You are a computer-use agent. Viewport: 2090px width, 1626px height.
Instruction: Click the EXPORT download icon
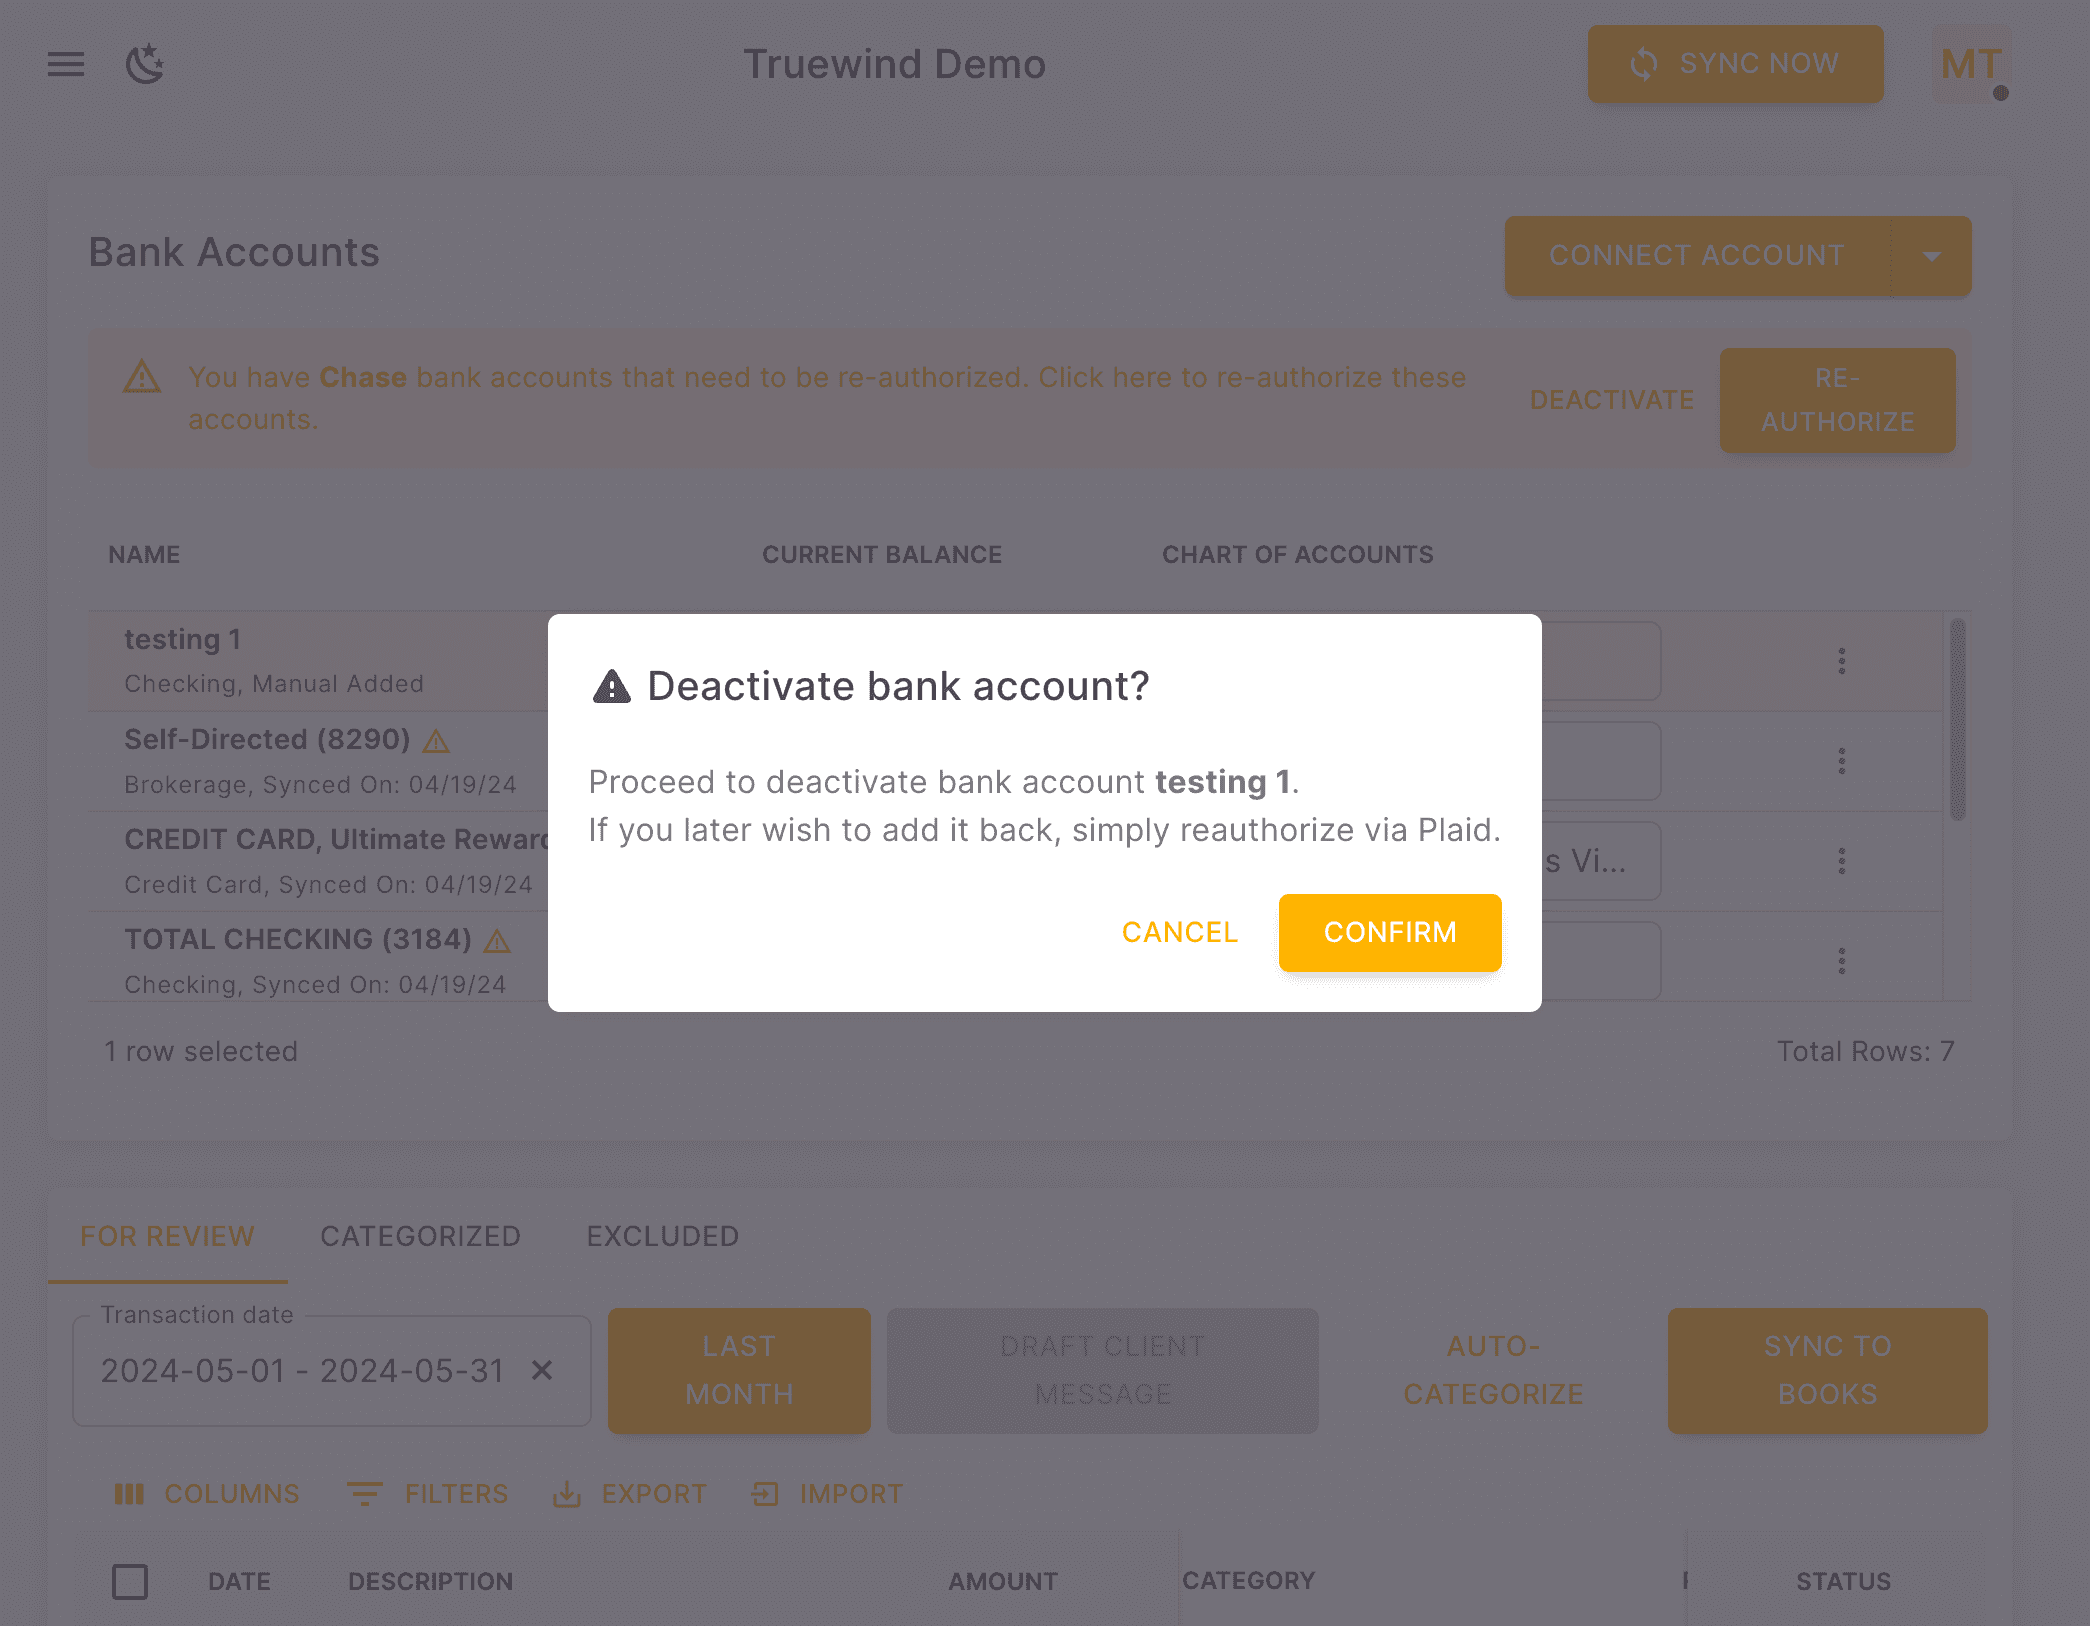click(567, 1494)
